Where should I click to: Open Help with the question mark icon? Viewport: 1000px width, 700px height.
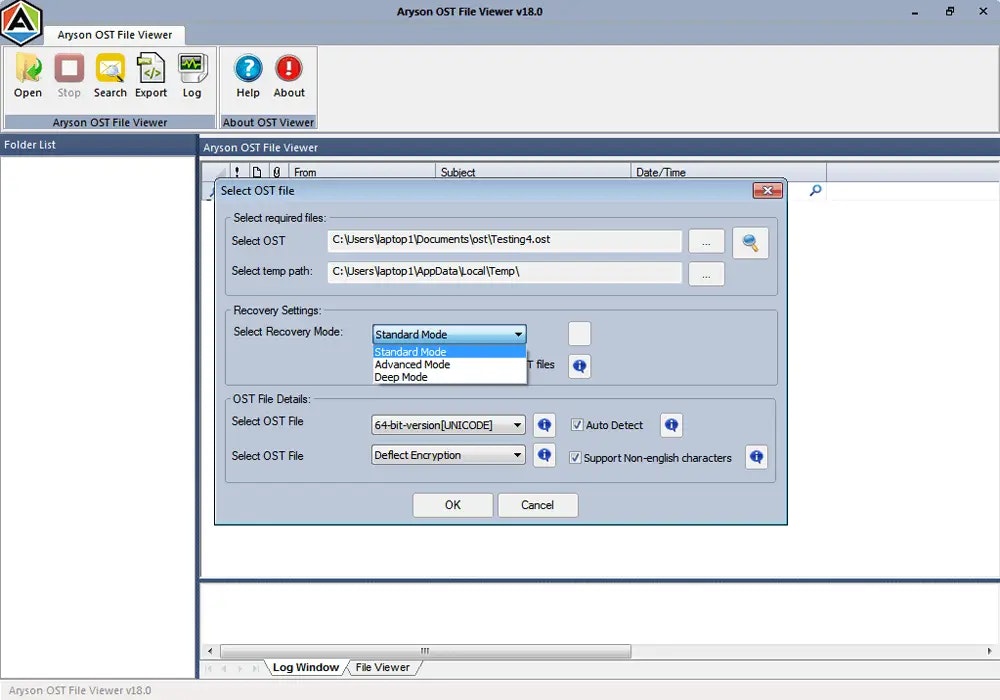pyautogui.click(x=248, y=77)
